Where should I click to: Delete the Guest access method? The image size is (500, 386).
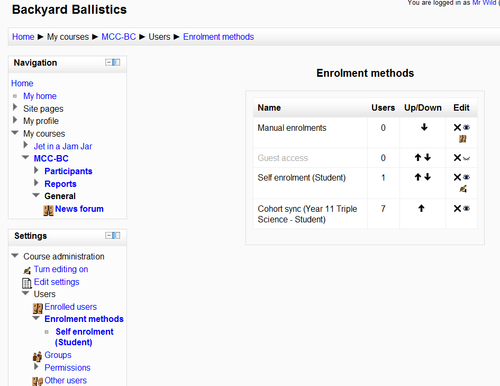pyautogui.click(x=457, y=157)
